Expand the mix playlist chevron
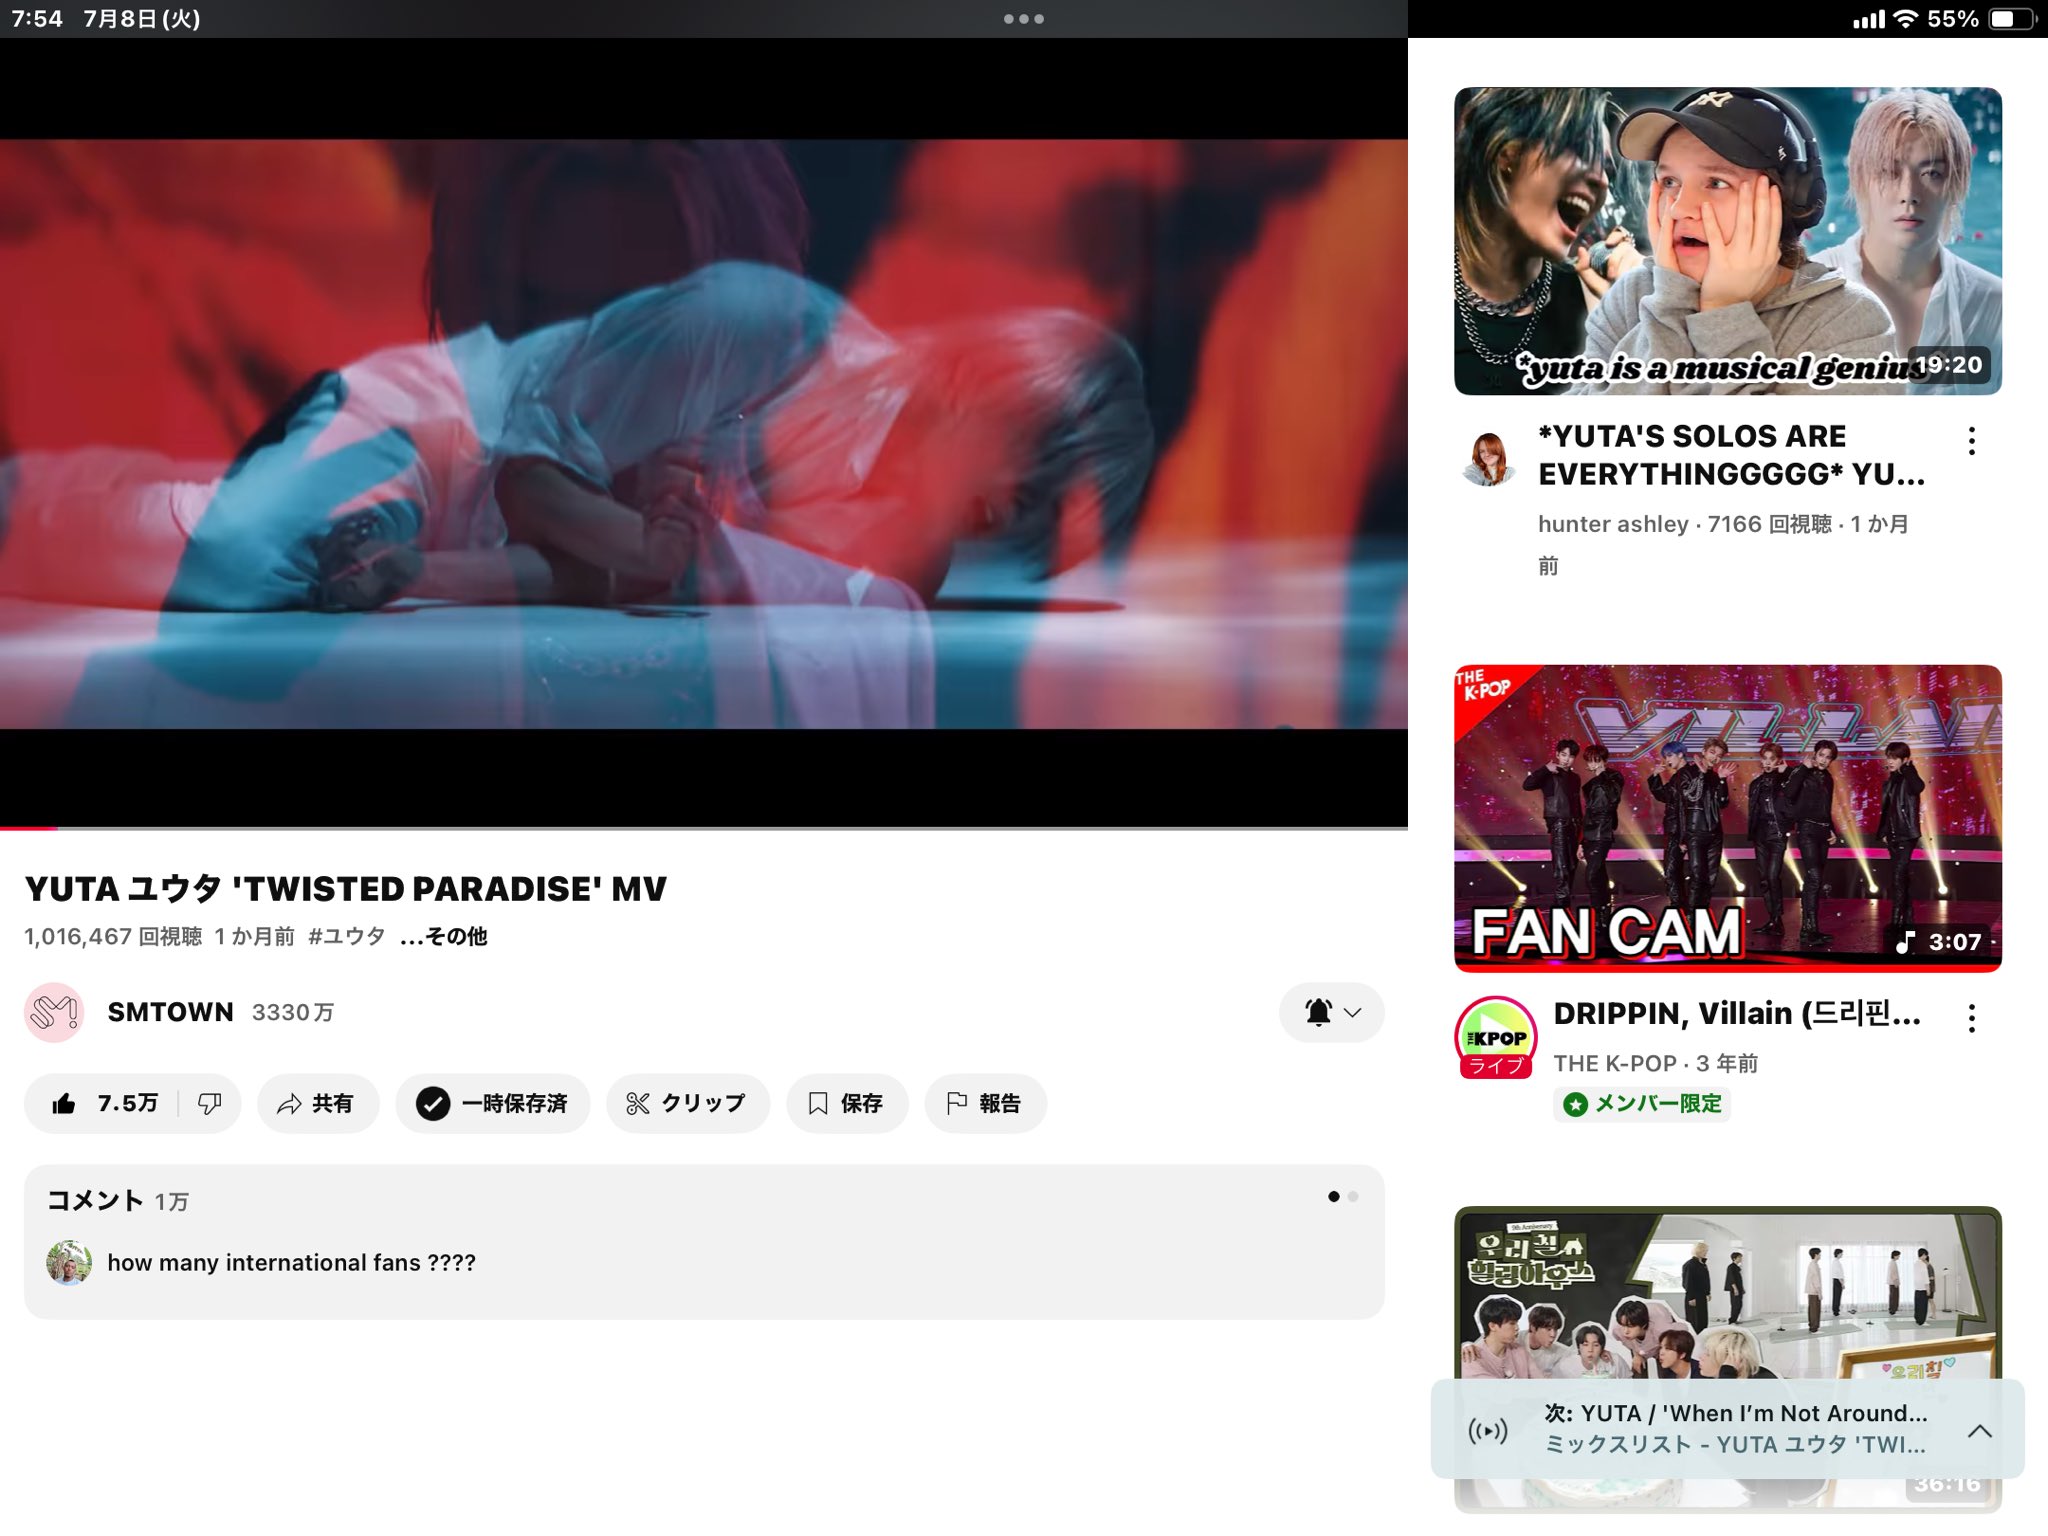Screen dimensions: 2048x1536 [x=1979, y=1431]
